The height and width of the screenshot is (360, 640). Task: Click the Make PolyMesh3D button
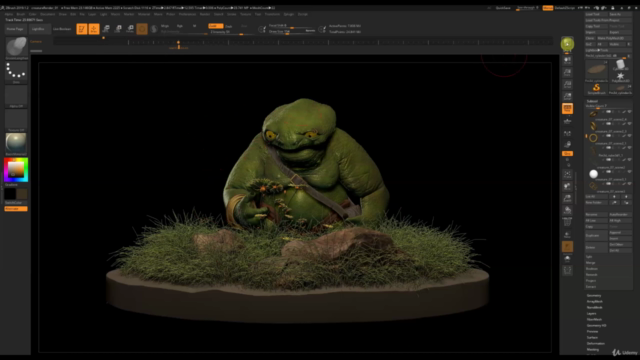(x=614, y=38)
